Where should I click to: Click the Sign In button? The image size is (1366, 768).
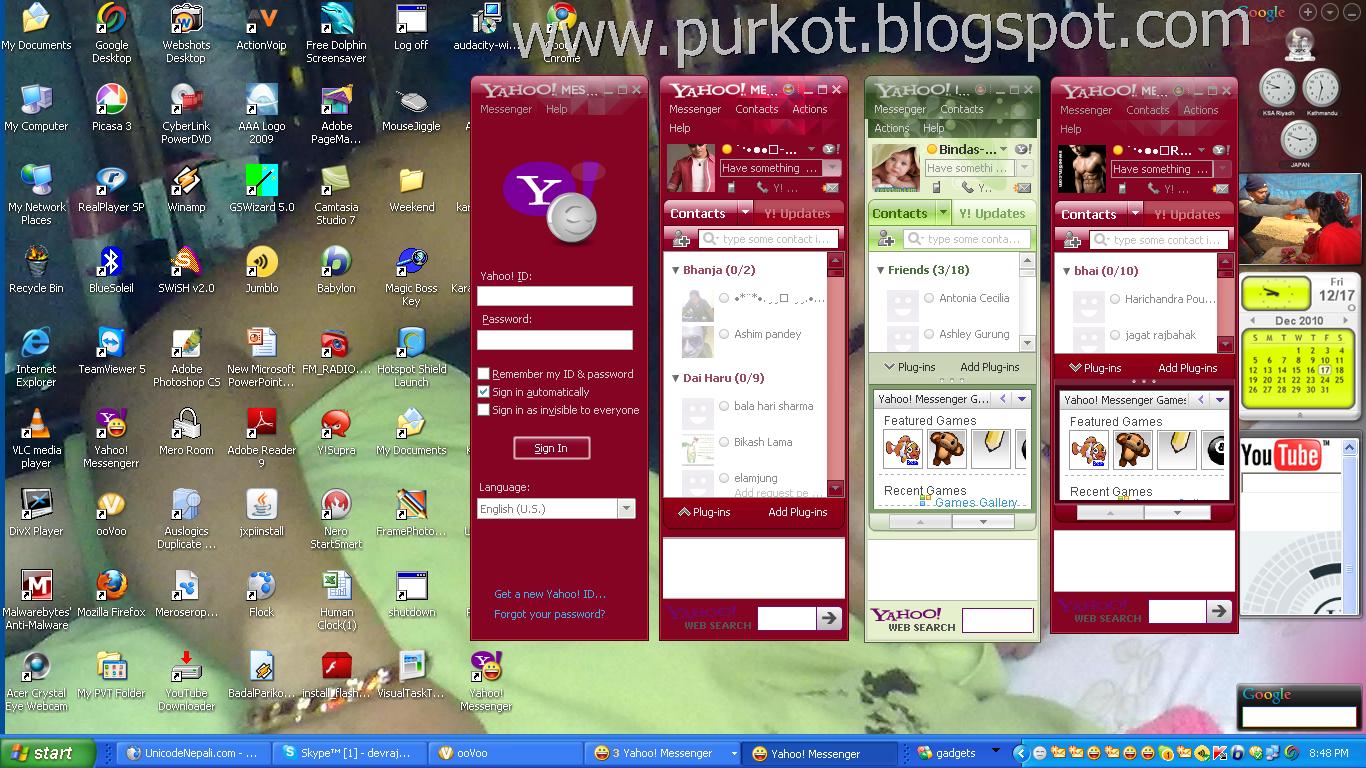tap(551, 448)
